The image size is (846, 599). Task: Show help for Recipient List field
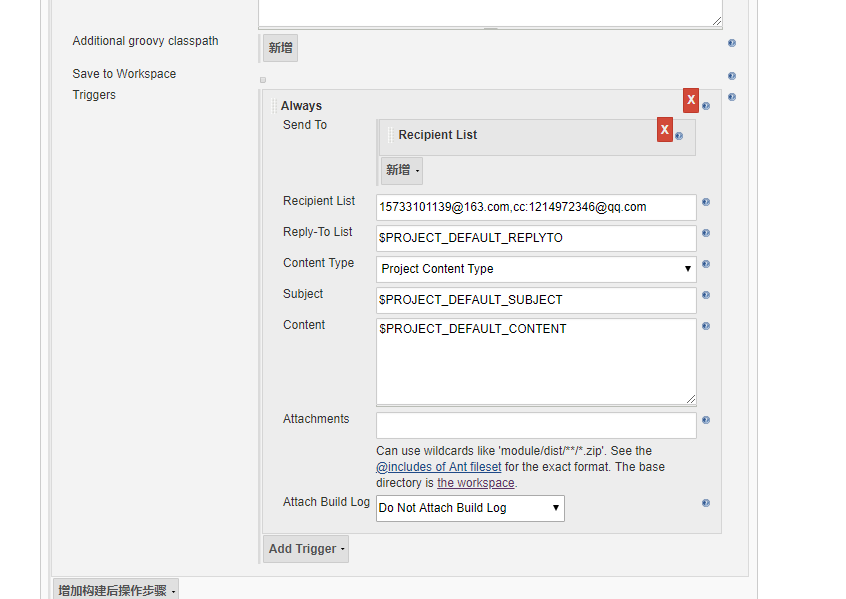coord(706,202)
